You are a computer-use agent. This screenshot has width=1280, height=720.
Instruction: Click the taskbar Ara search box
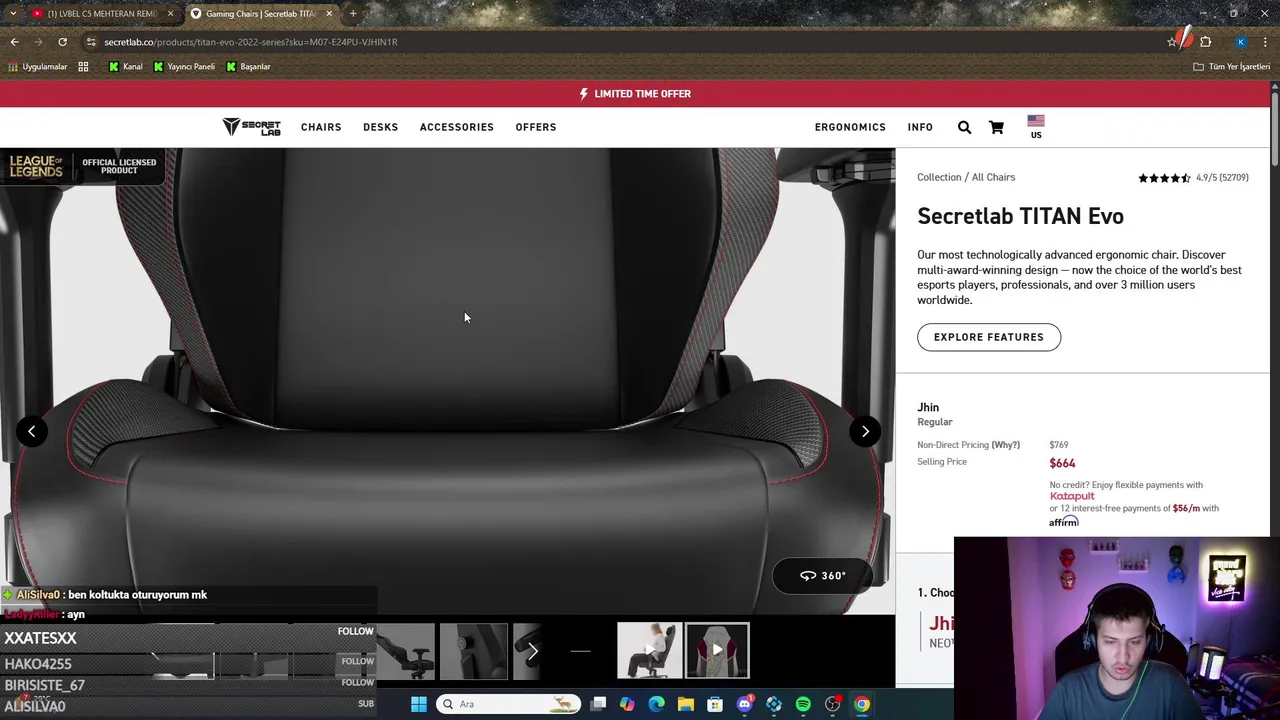point(509,704)
